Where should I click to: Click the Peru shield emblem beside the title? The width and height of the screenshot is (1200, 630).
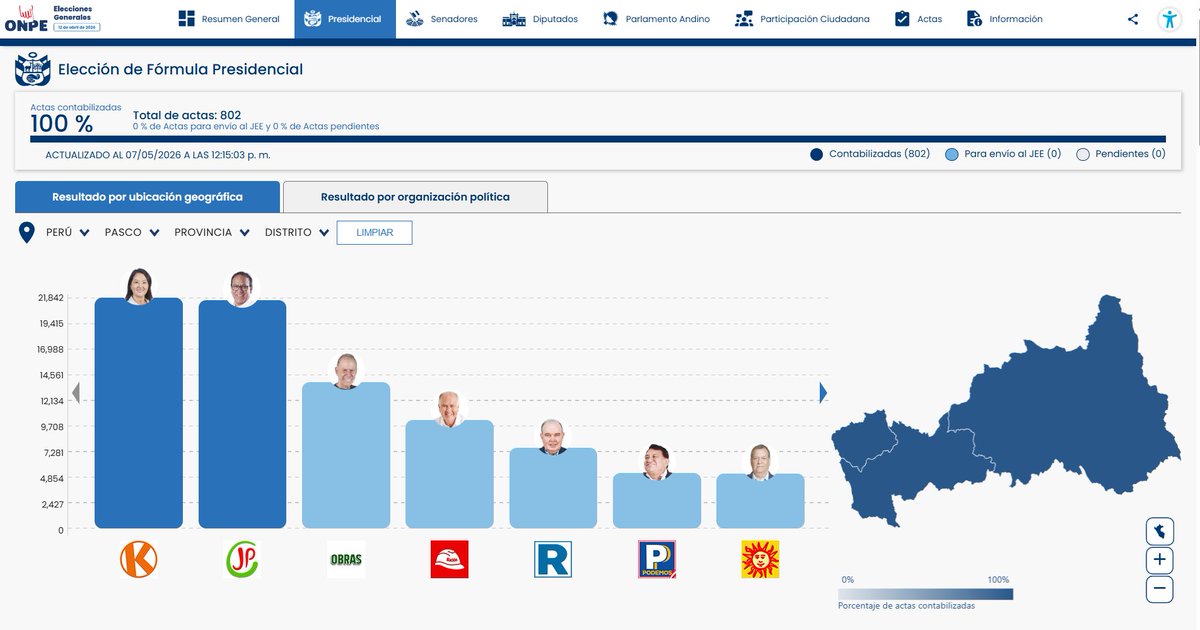click(x=33, y=70)
